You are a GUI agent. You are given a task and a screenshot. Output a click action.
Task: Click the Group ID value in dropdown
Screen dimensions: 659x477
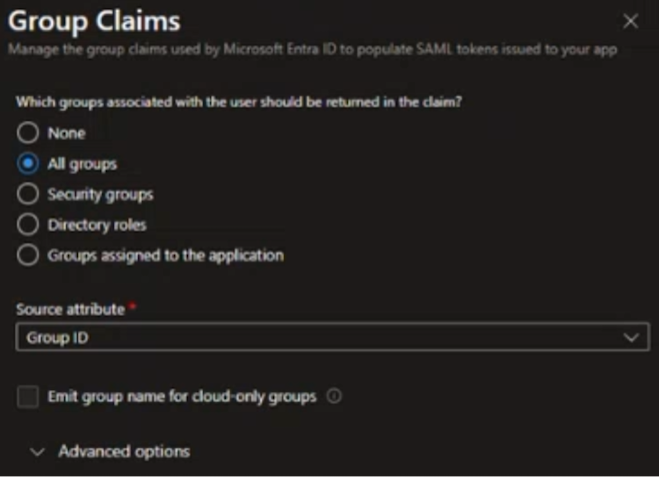click(x=56, y=338)
